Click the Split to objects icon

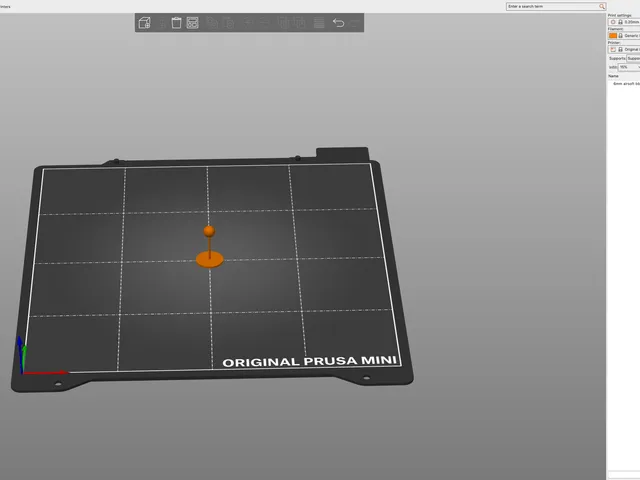pyautogui.click(x=283, y=22)
